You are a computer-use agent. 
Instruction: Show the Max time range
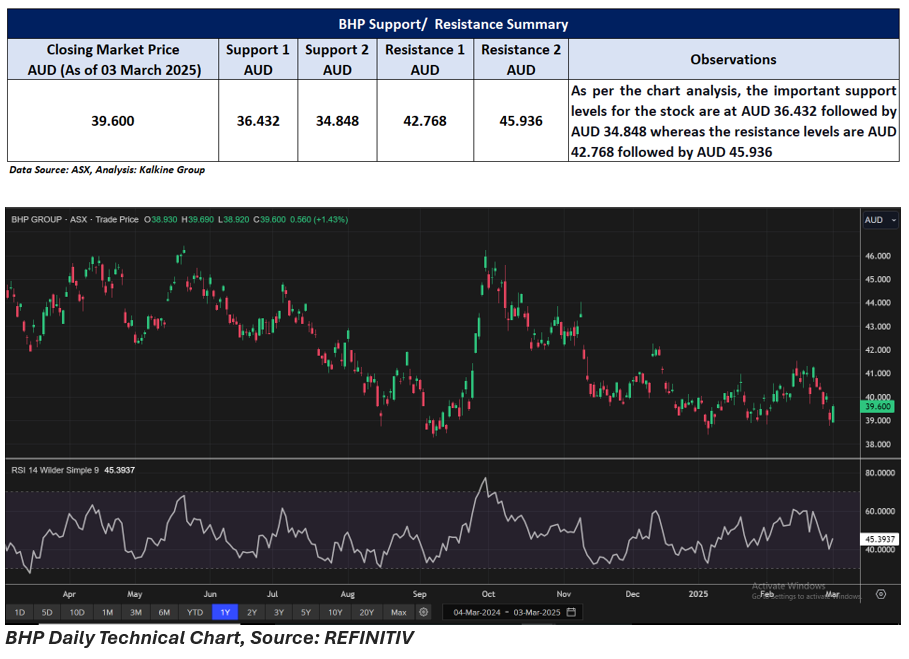[x=399, y=612]
